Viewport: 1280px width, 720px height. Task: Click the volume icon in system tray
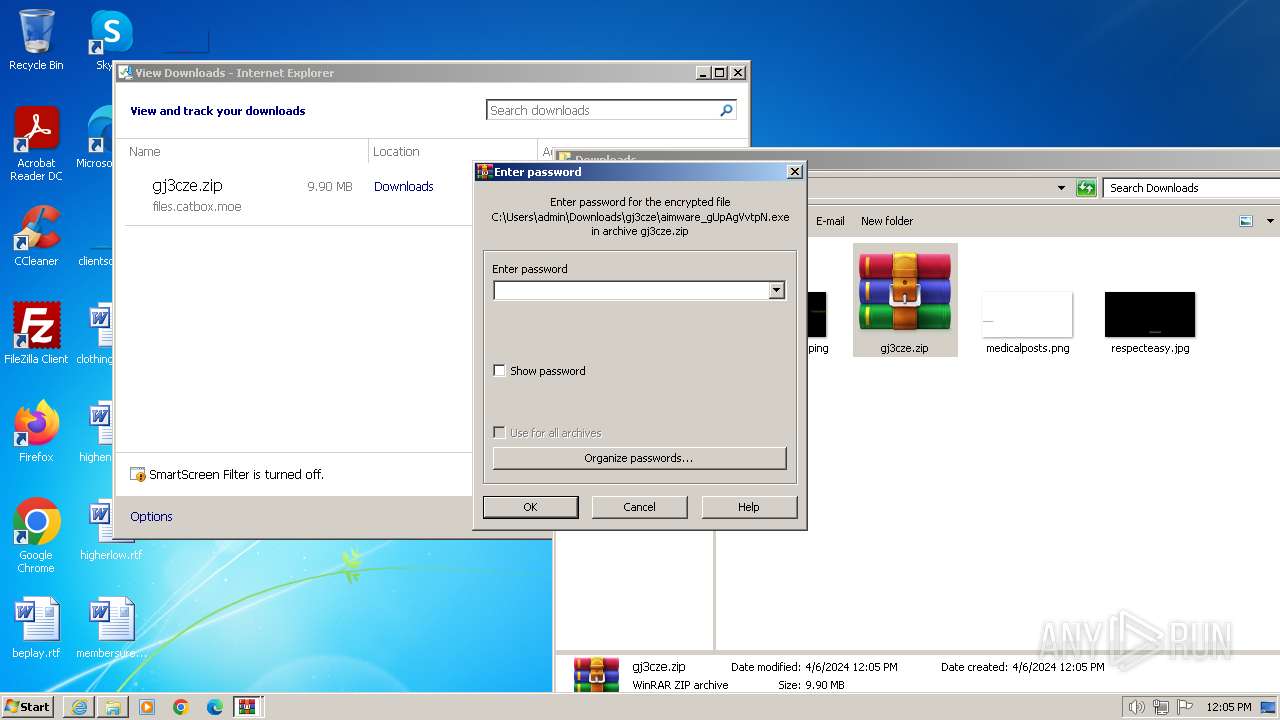tap(1137, 707)
